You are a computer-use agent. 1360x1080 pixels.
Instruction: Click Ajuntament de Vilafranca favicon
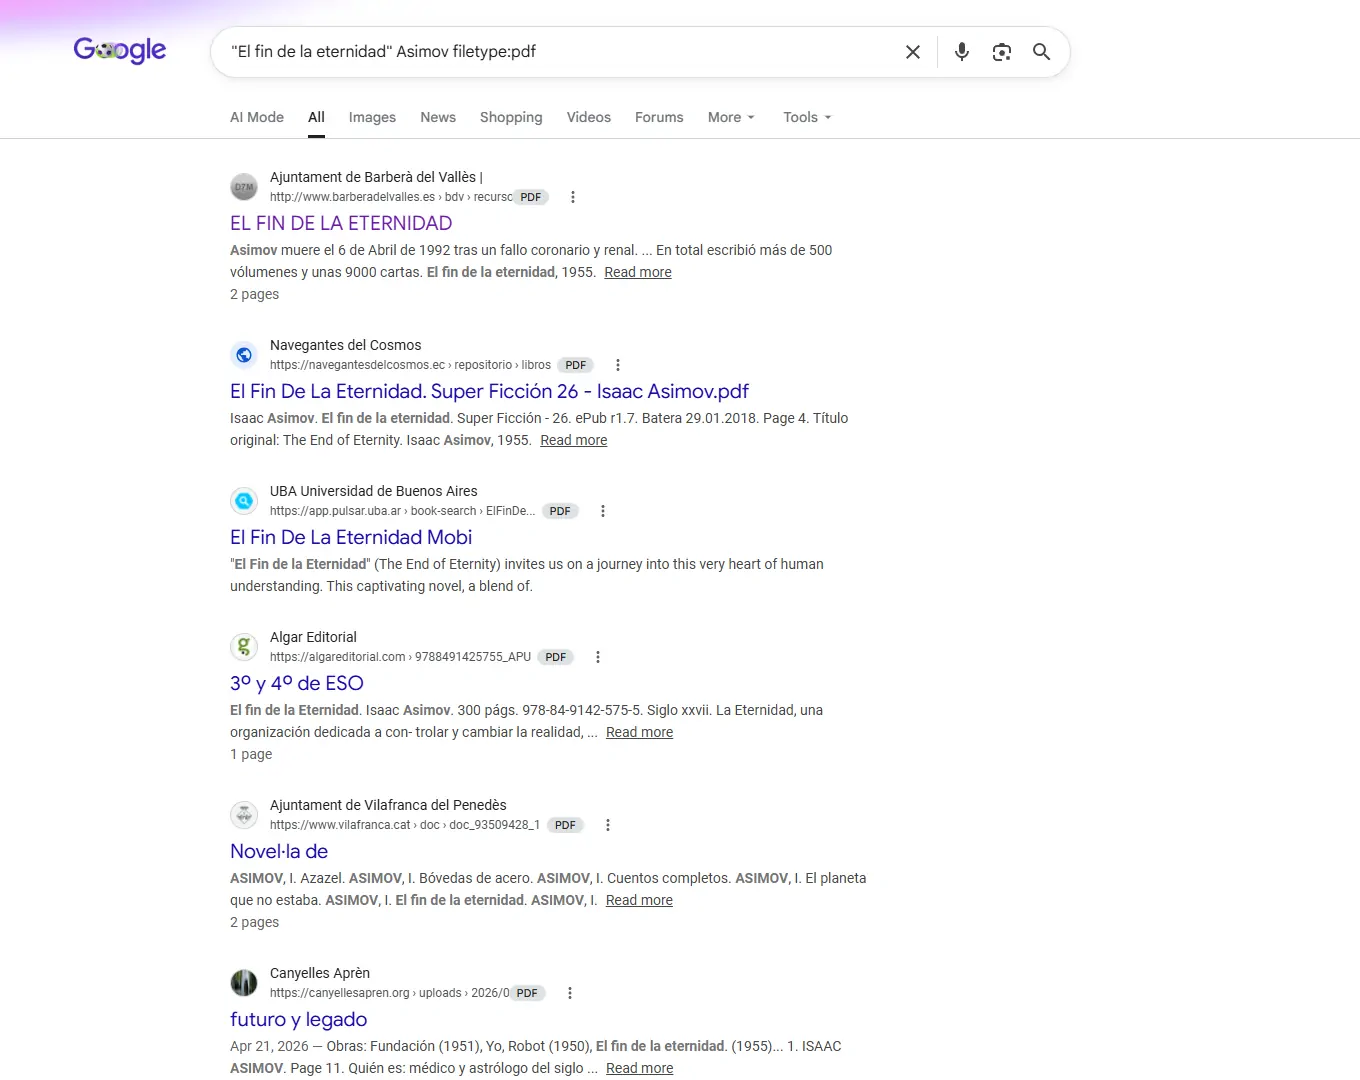tap(244, 815)
